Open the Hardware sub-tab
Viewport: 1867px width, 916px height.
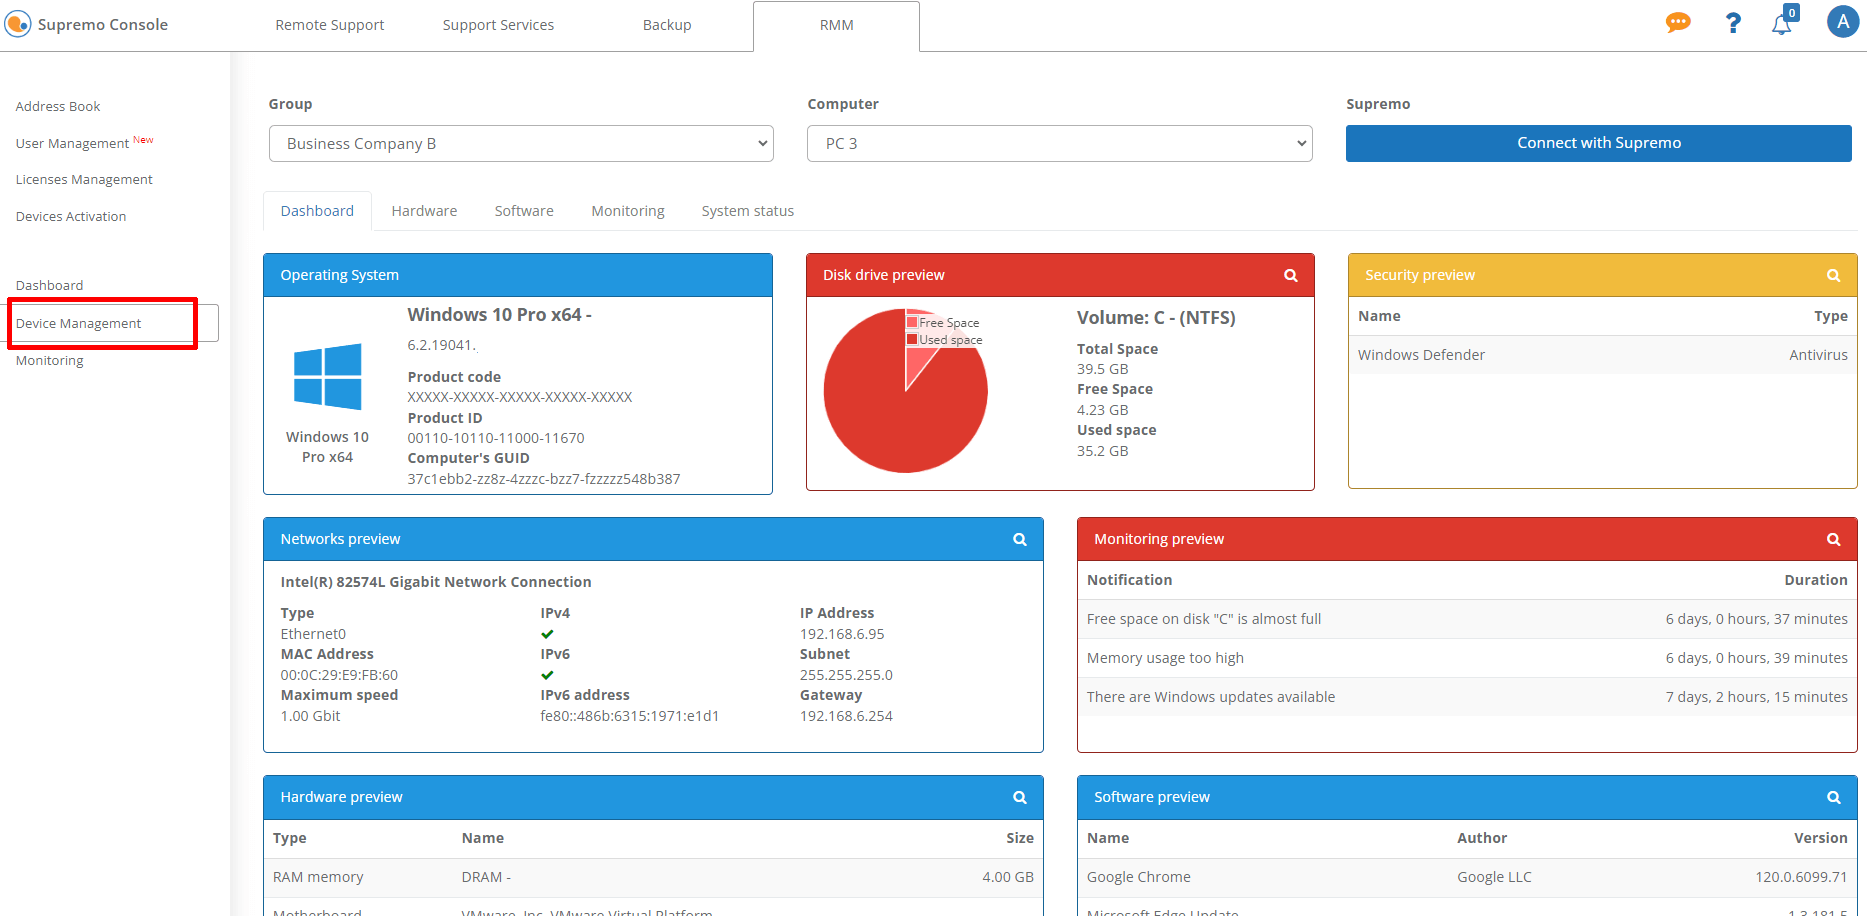424,211
